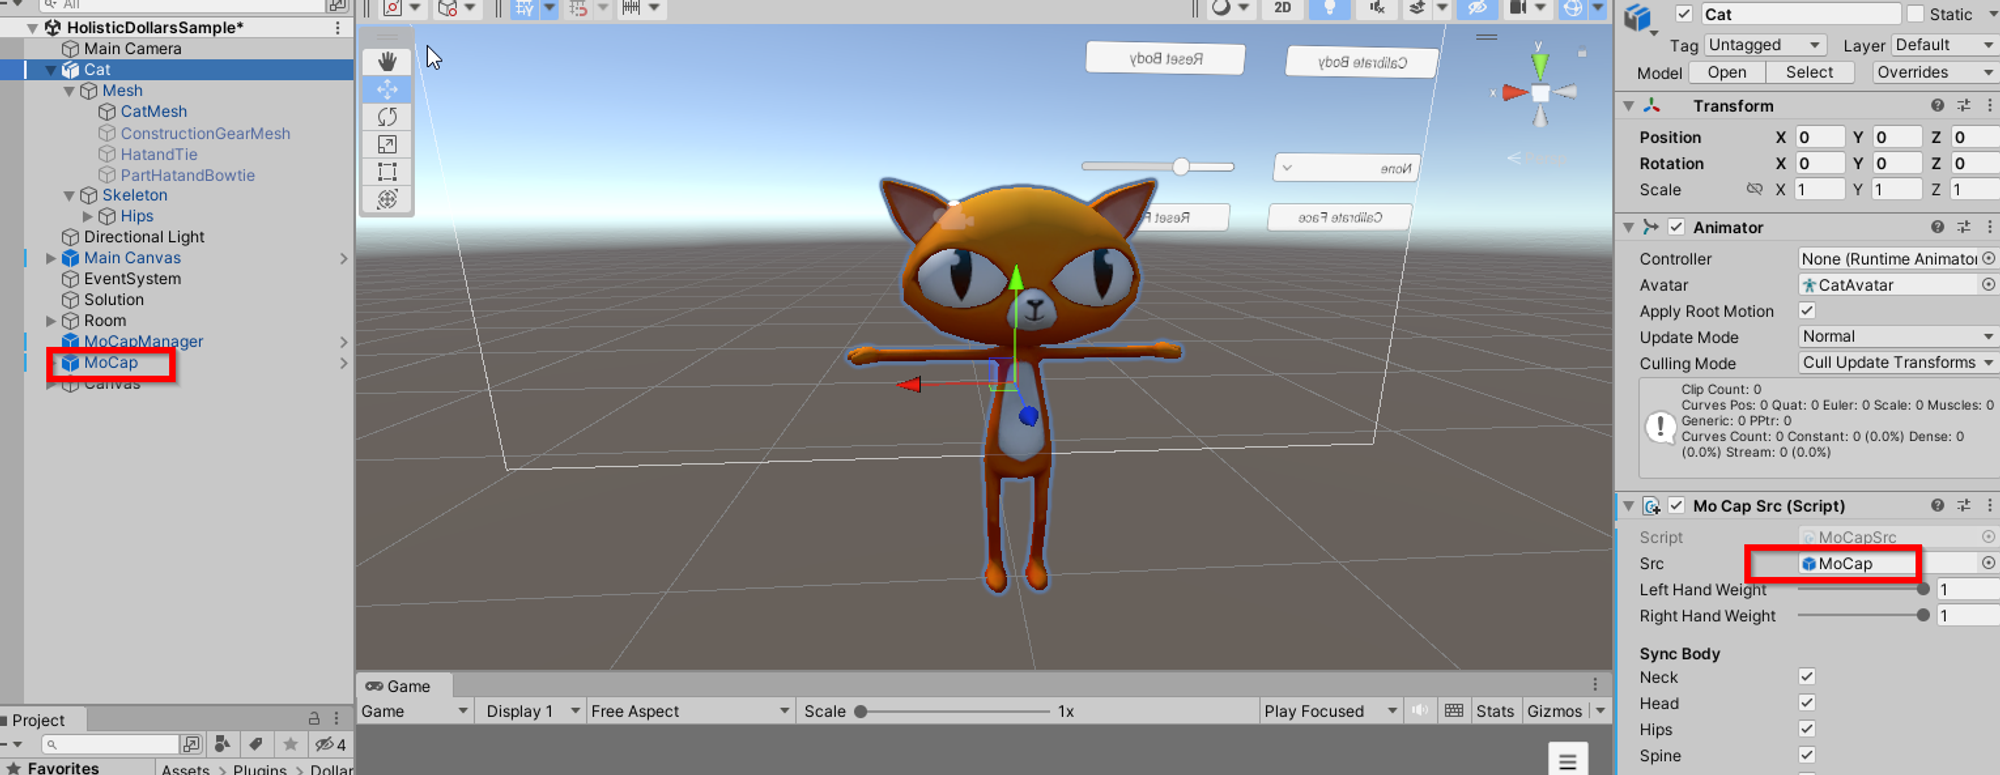Image resolution: width=2000 pixels, height=775 pixels.
Task: Open the Project tab
Action: coord(38,720)
